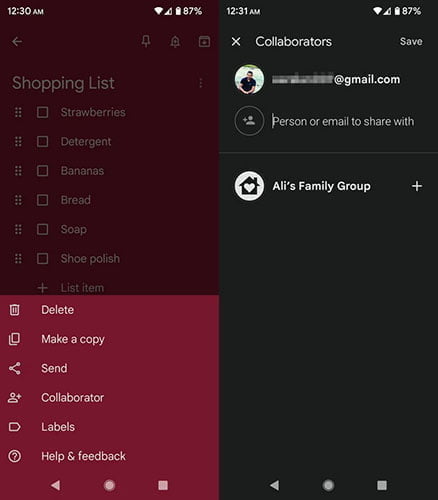Mark Shoe polish as done
This screenshot has width=438, height=500.
click(x=43, y=259)
